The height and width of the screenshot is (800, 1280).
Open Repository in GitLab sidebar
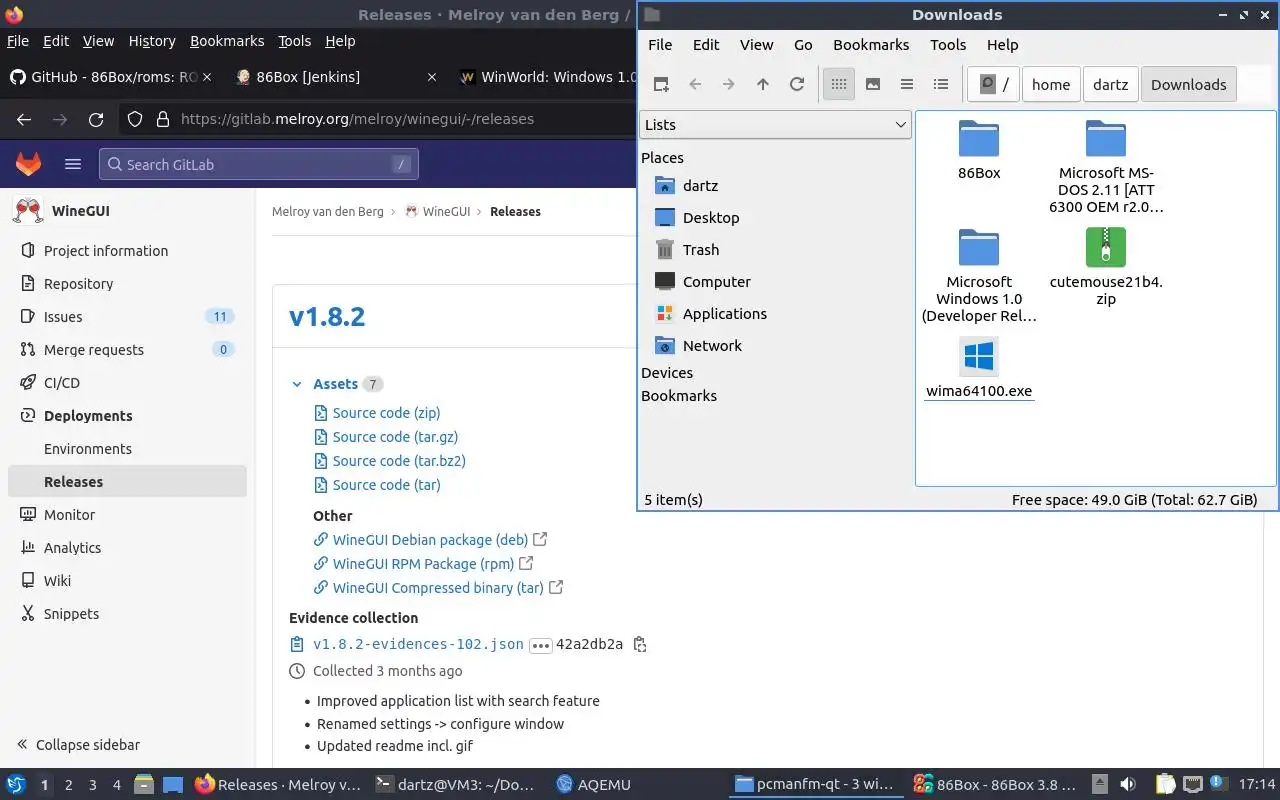127,284
